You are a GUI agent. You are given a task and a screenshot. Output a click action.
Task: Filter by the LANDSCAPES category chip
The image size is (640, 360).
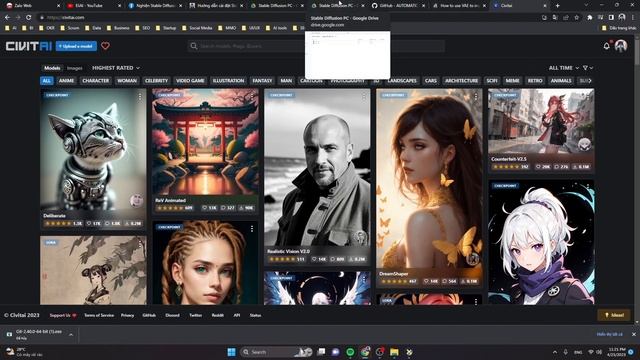[402, 81]
